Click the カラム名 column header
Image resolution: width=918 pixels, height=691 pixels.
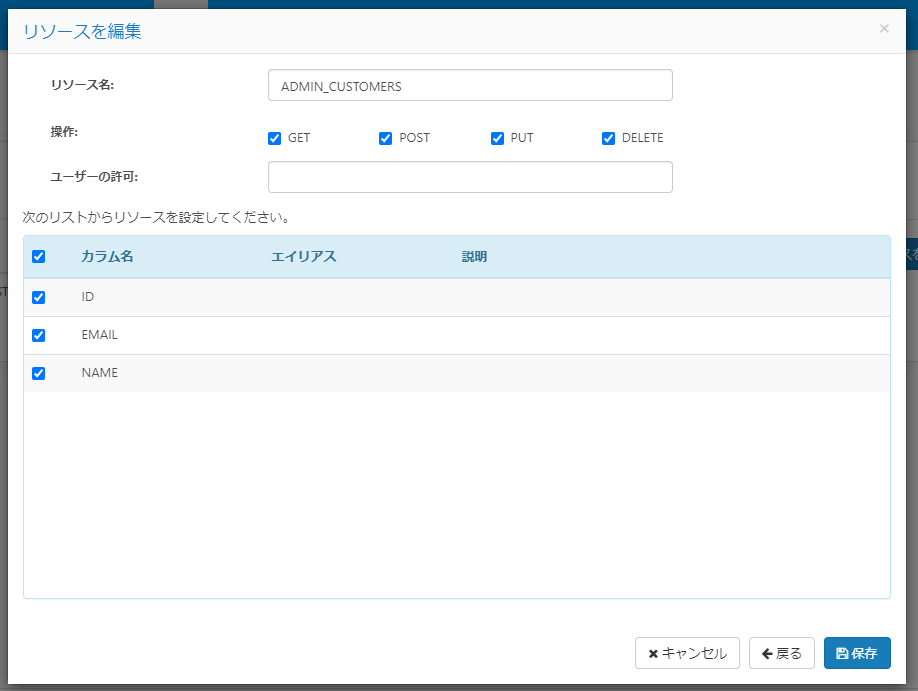107,257
